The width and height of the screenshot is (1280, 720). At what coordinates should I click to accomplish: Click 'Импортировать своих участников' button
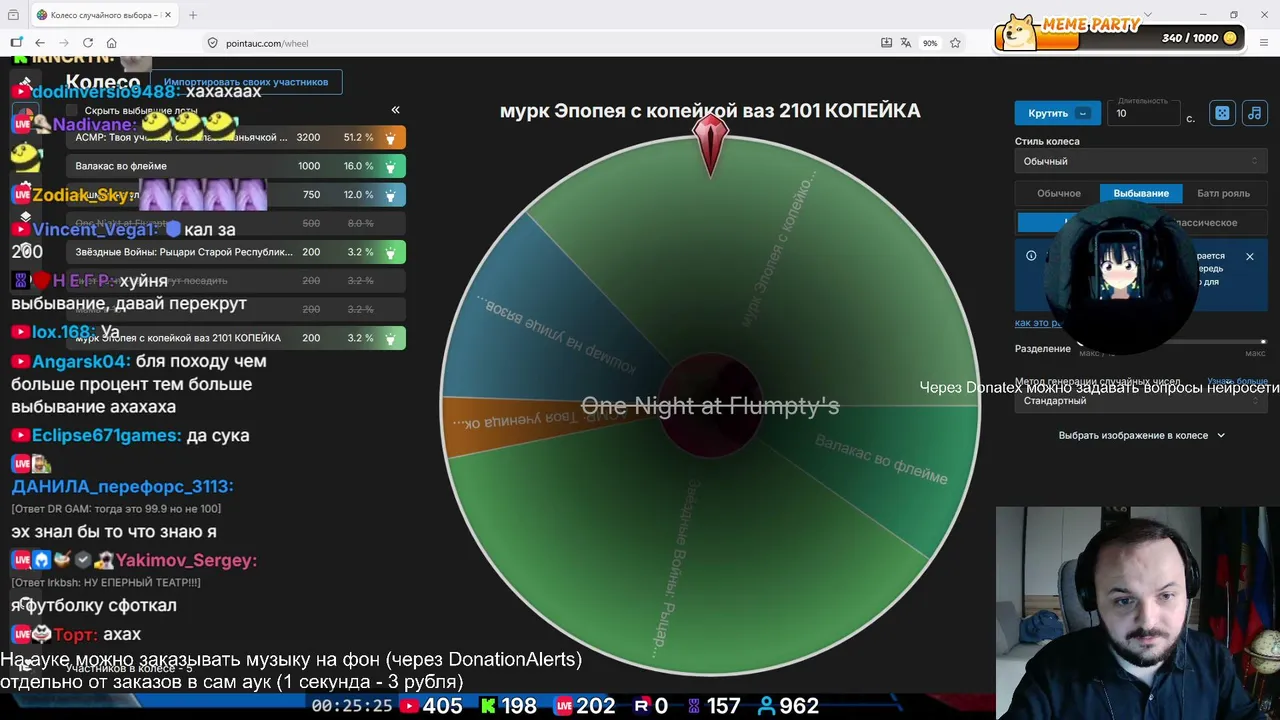pyautogui.click(x=246, y=82)
